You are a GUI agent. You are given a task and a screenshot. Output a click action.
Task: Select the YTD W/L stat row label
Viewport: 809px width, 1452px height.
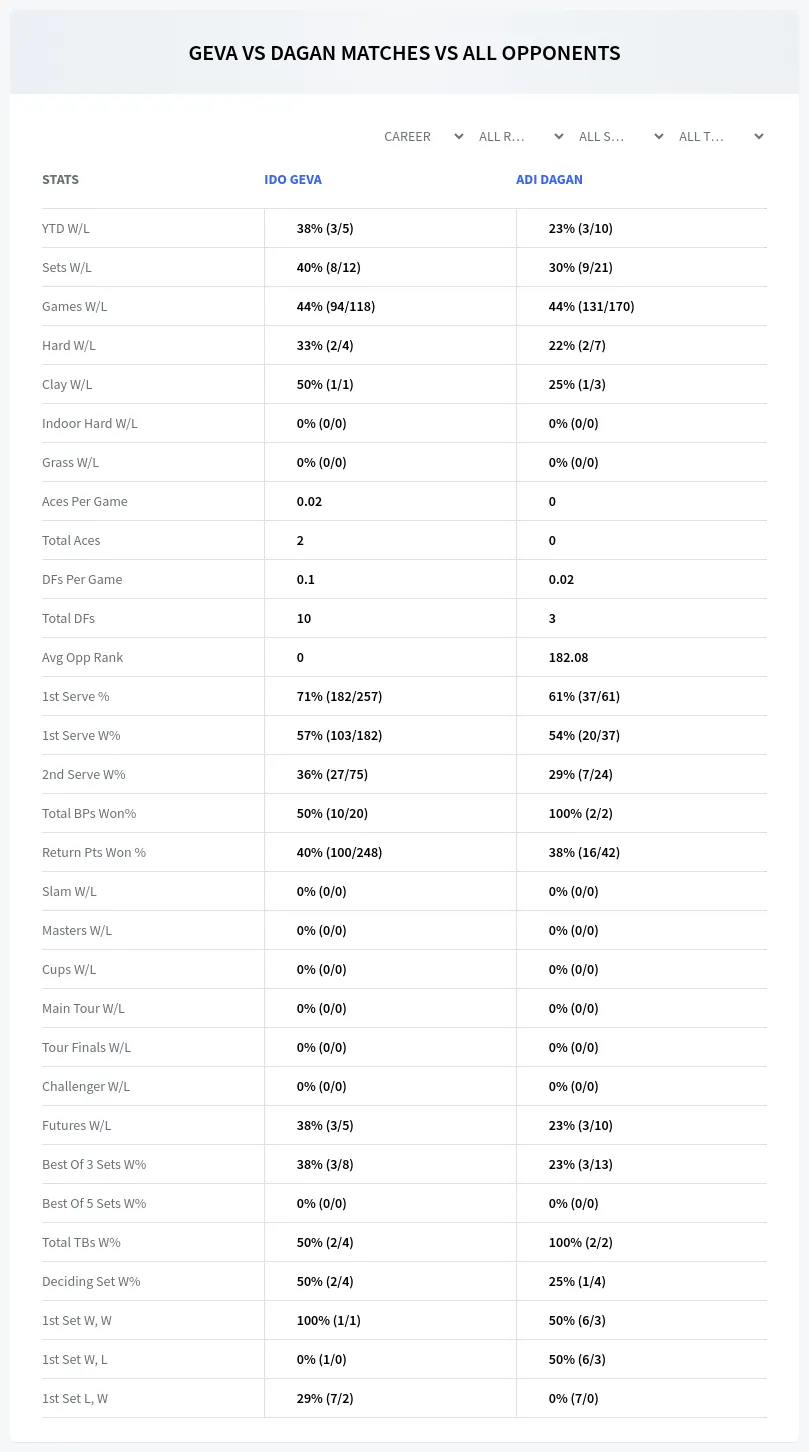click(66, 228)
